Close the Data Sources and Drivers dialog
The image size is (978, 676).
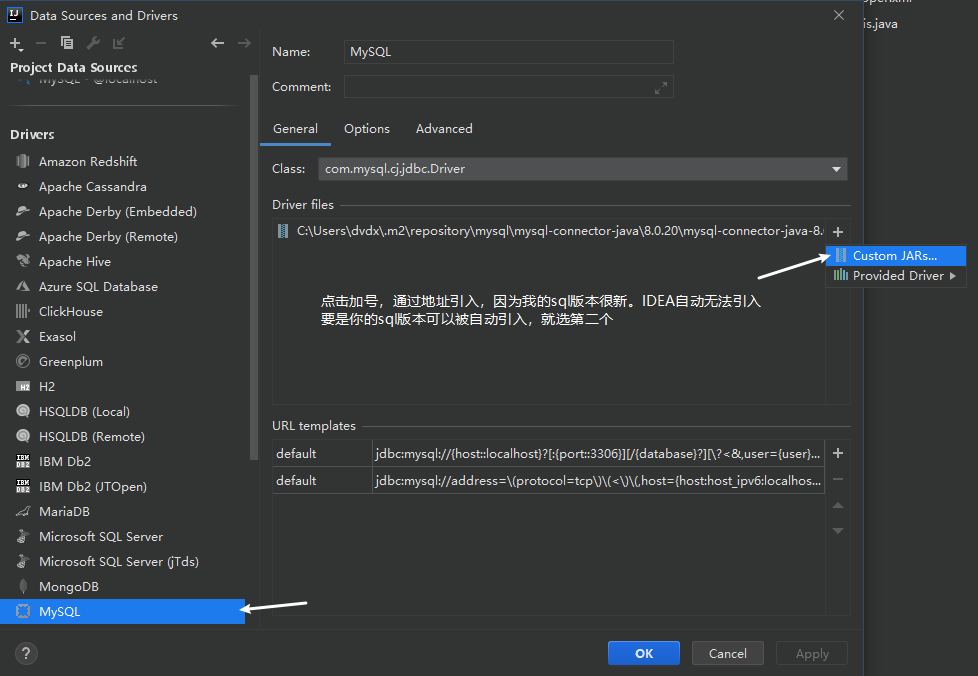pyautogui.click(x=839, y=15)
